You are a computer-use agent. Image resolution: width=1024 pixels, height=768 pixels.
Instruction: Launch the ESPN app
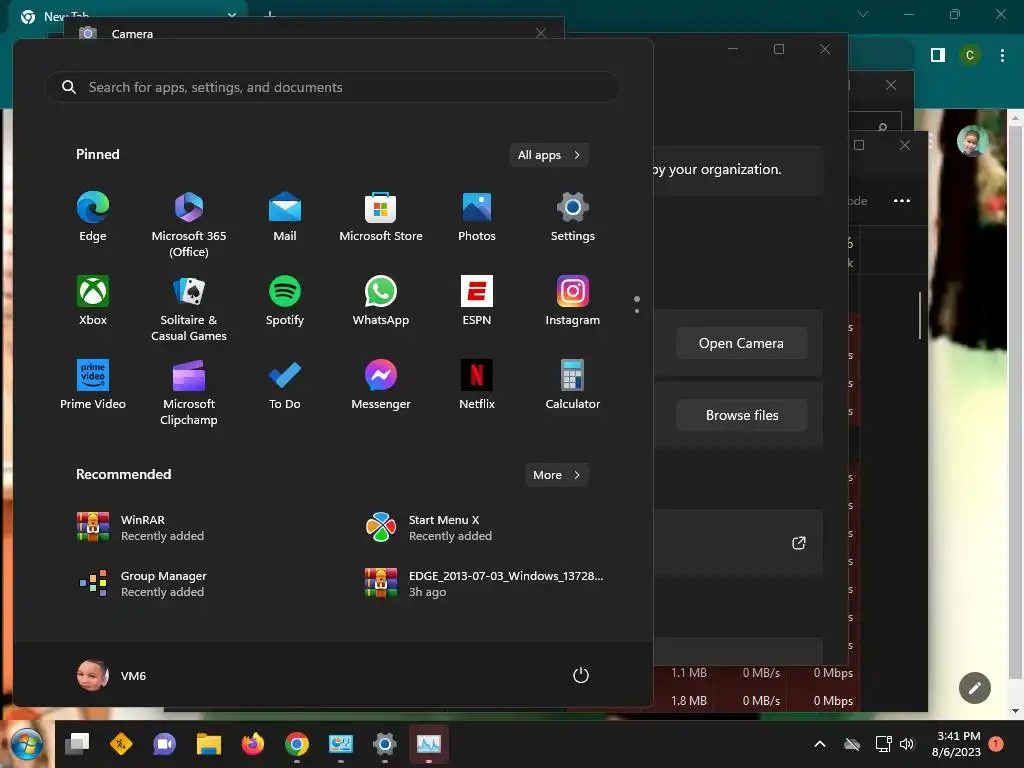[477, 300]
